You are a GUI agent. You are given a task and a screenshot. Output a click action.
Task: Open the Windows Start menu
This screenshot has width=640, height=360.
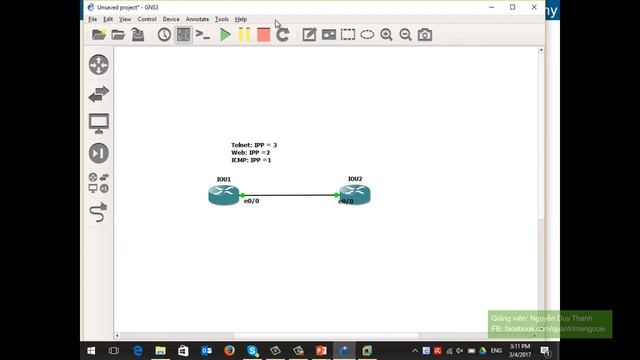click(91, 351)
